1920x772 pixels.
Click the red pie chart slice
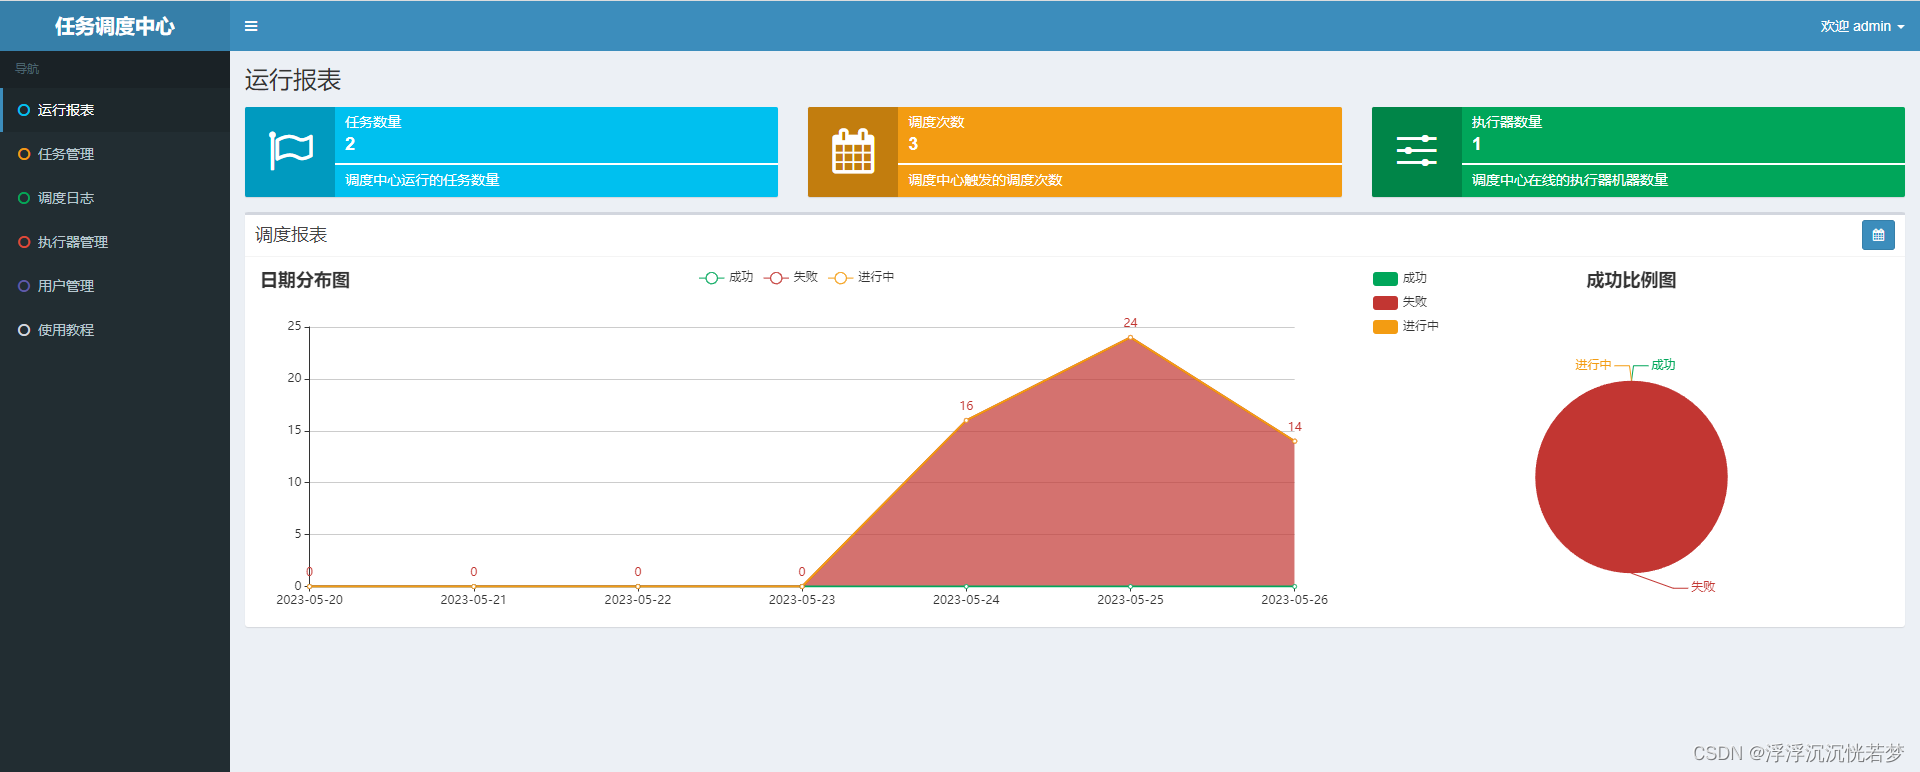tap(1631, 477)
